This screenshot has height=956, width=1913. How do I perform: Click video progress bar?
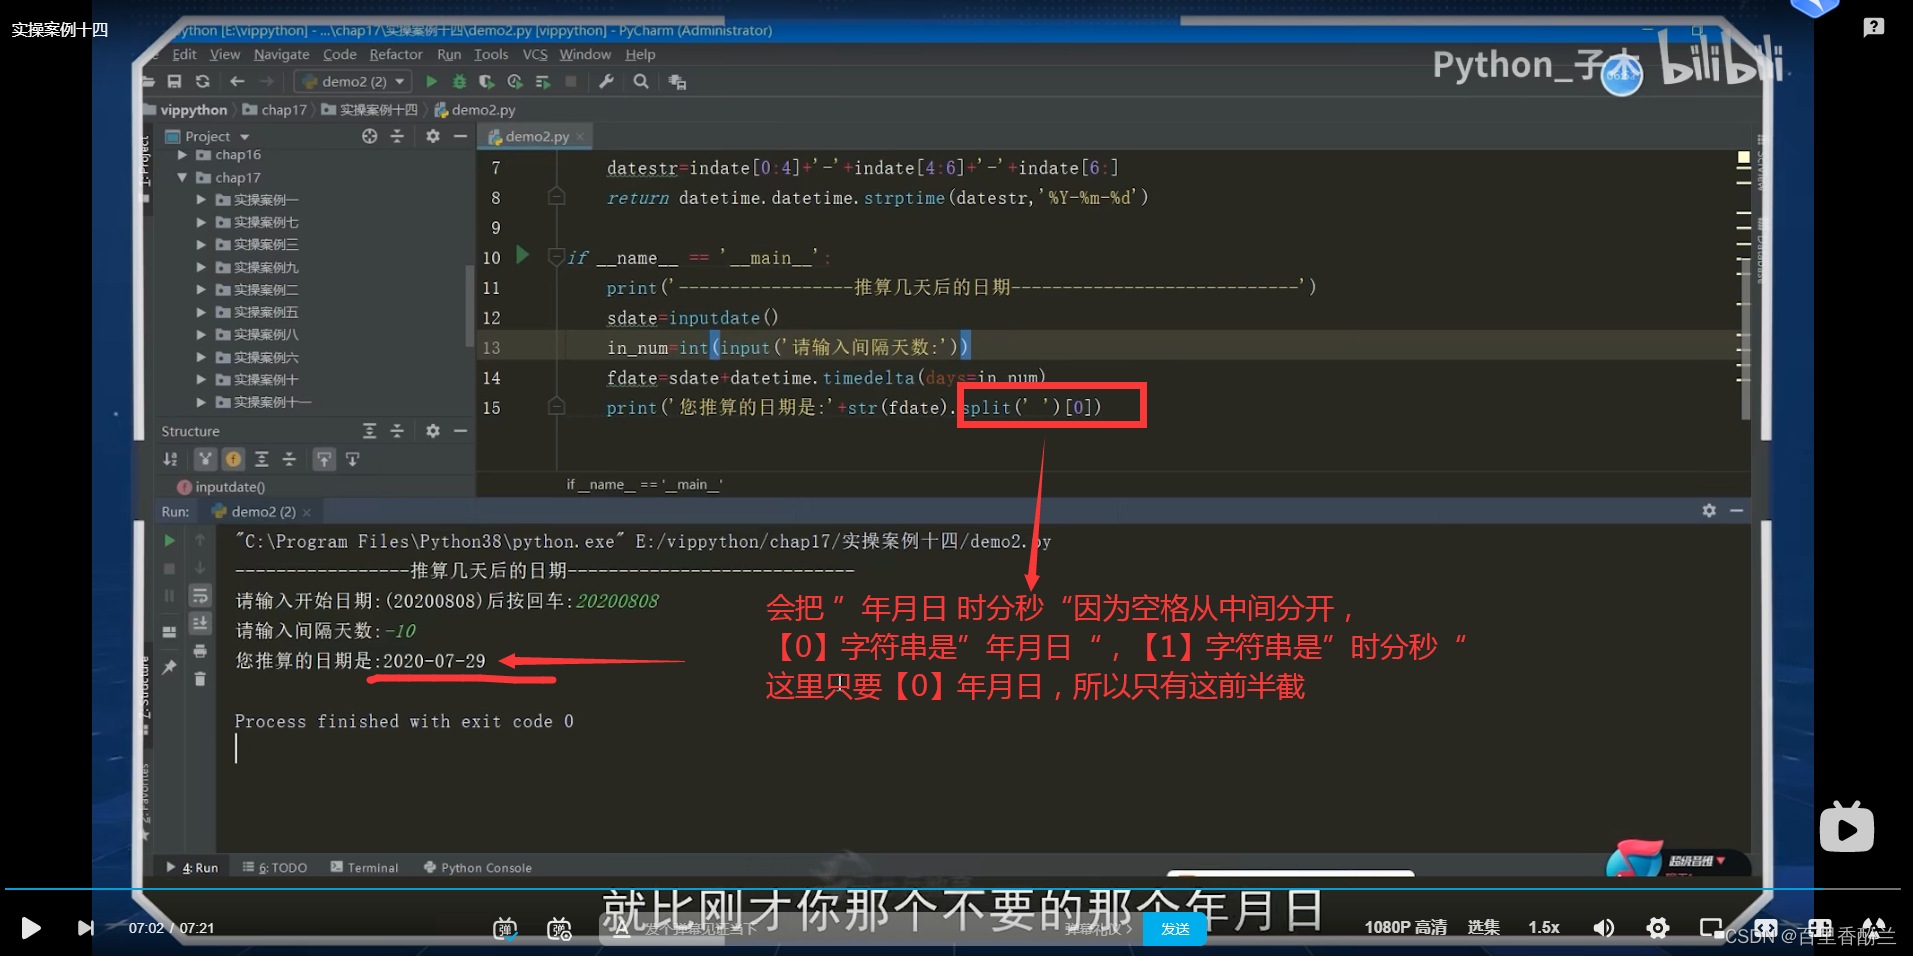[x=952, y=888]
